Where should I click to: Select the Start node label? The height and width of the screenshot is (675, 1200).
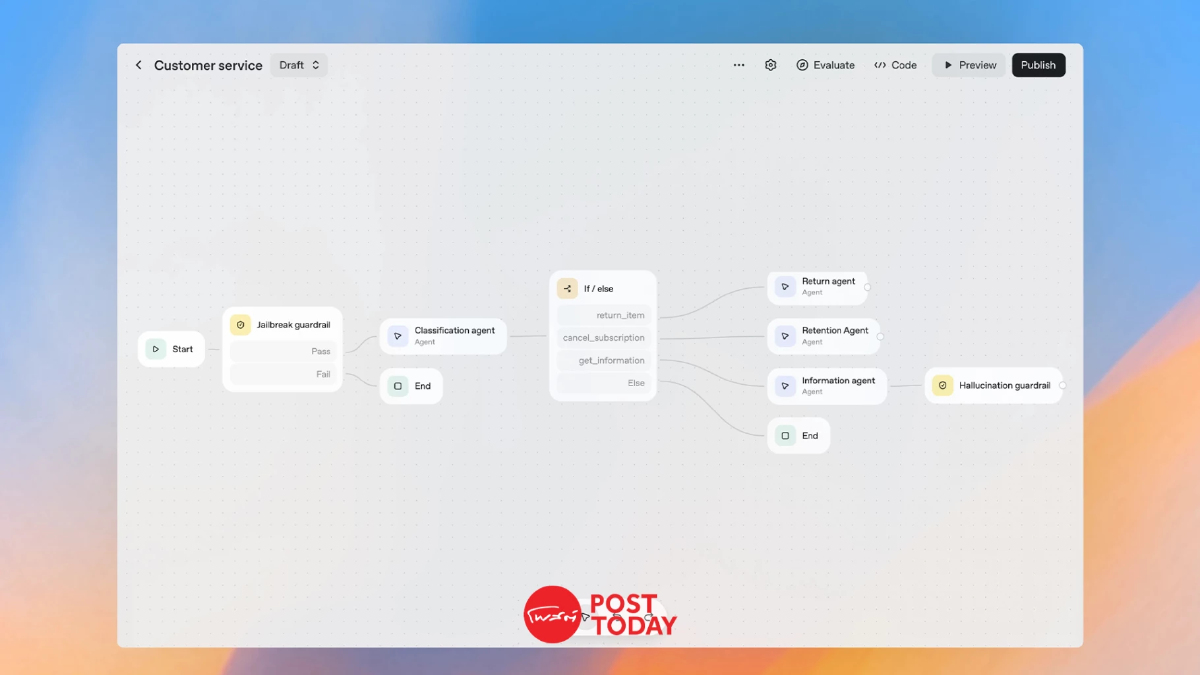183,349
